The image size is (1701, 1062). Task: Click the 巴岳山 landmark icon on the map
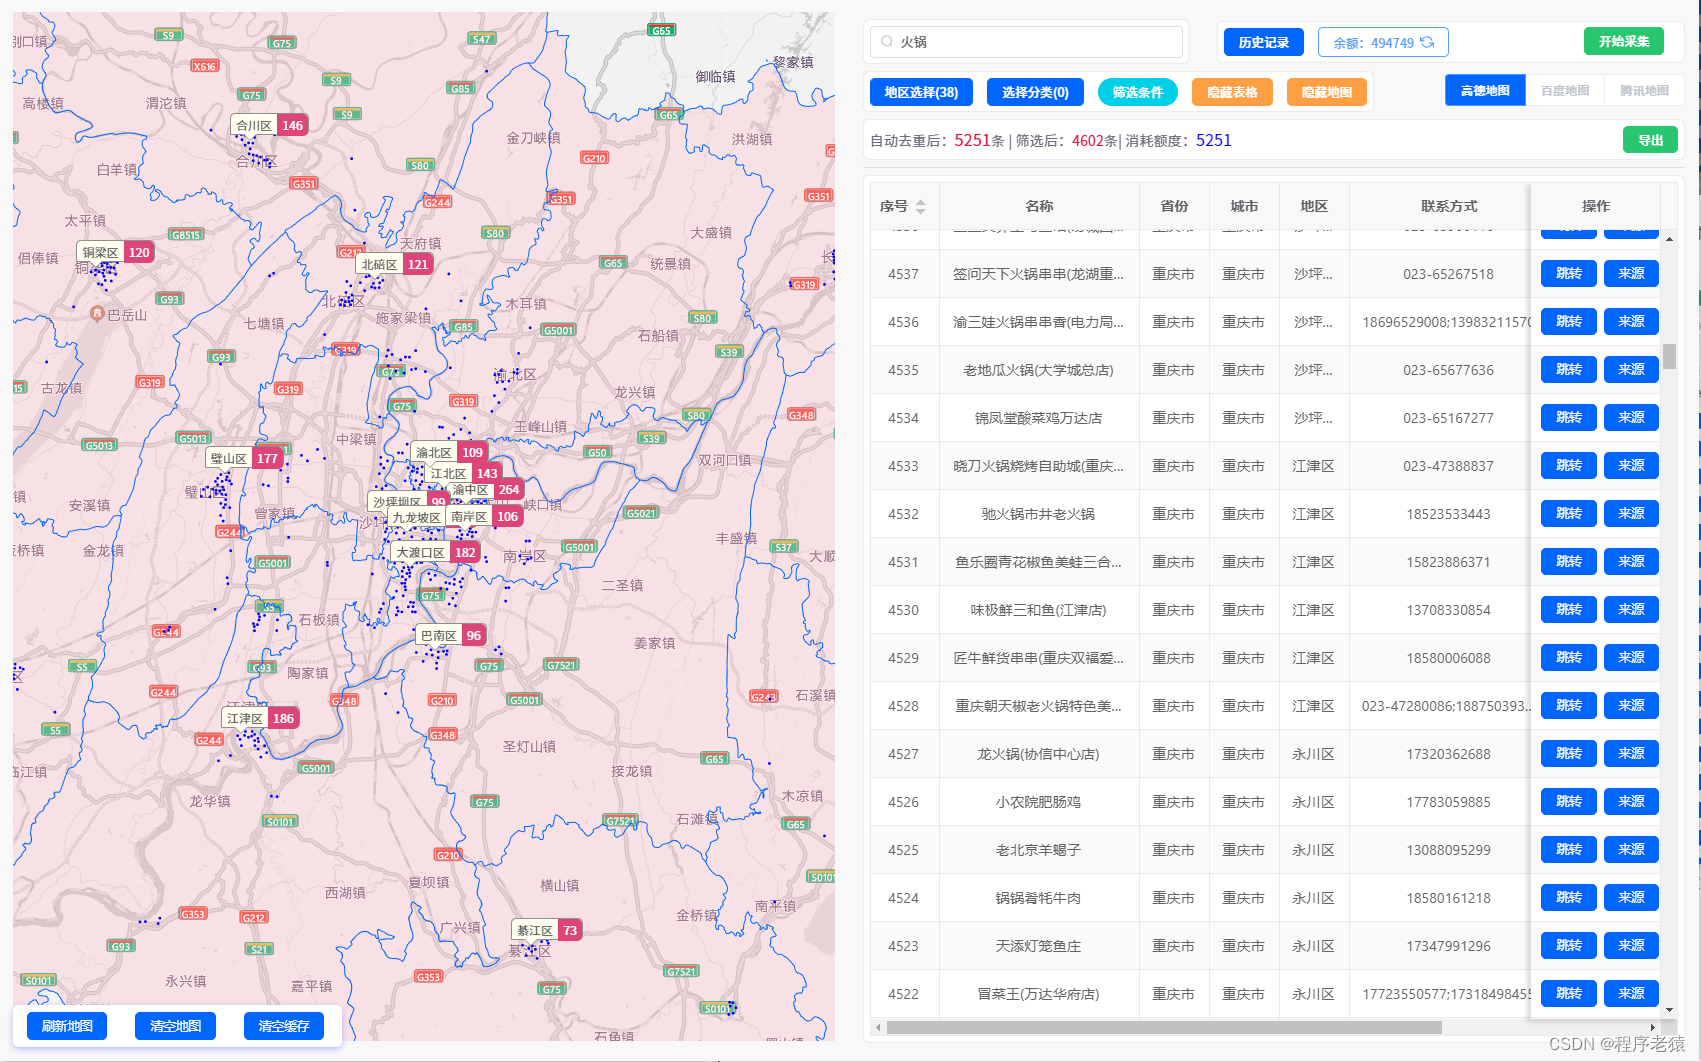click(97, 314)
